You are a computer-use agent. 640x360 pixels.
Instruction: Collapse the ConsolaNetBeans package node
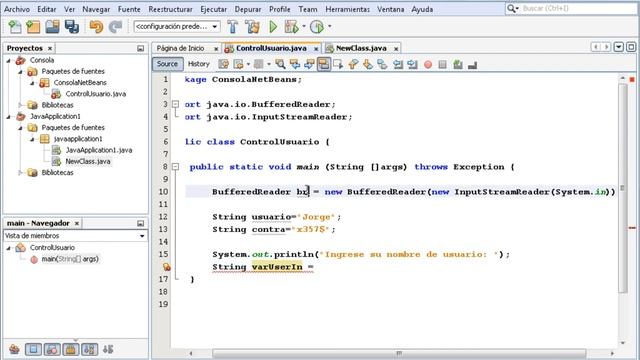32,83
